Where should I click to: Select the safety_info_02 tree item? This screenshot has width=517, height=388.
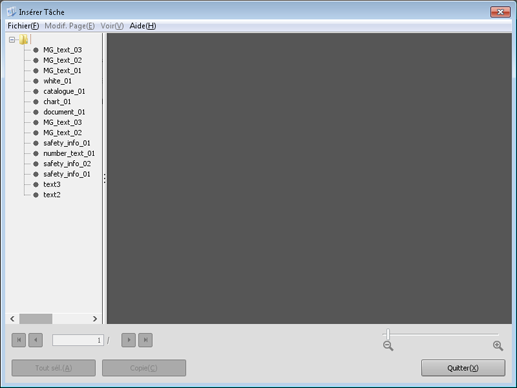point(67,164)
